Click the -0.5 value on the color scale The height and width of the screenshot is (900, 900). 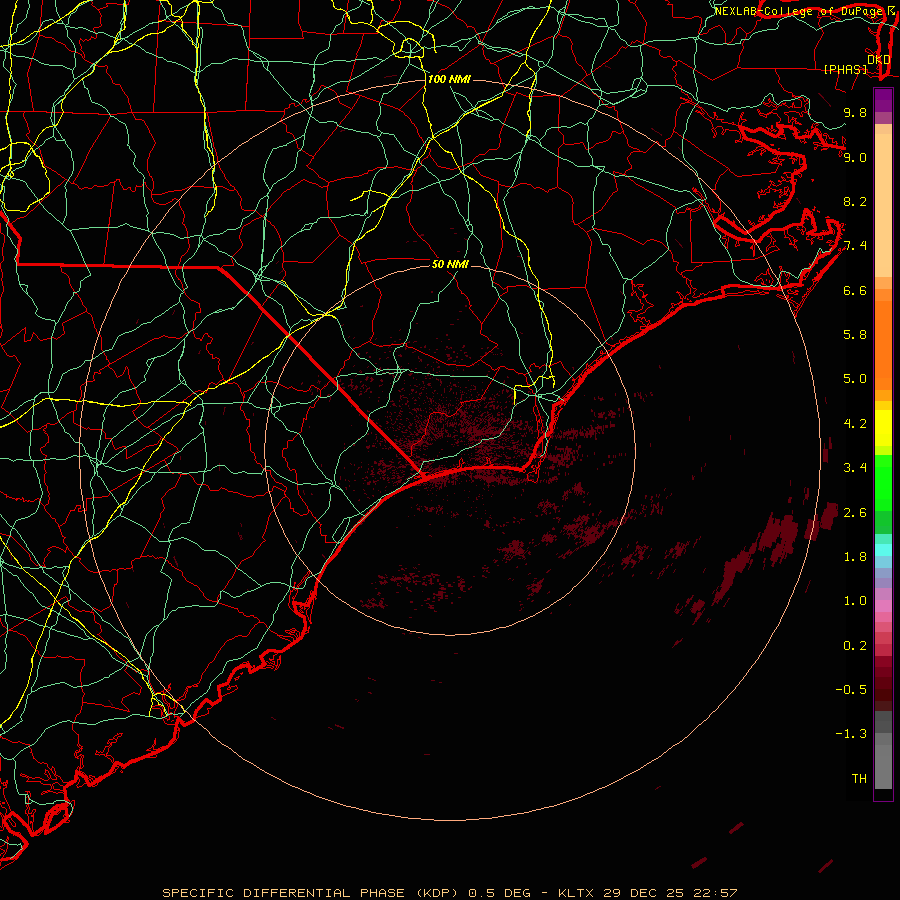(851, 690)
